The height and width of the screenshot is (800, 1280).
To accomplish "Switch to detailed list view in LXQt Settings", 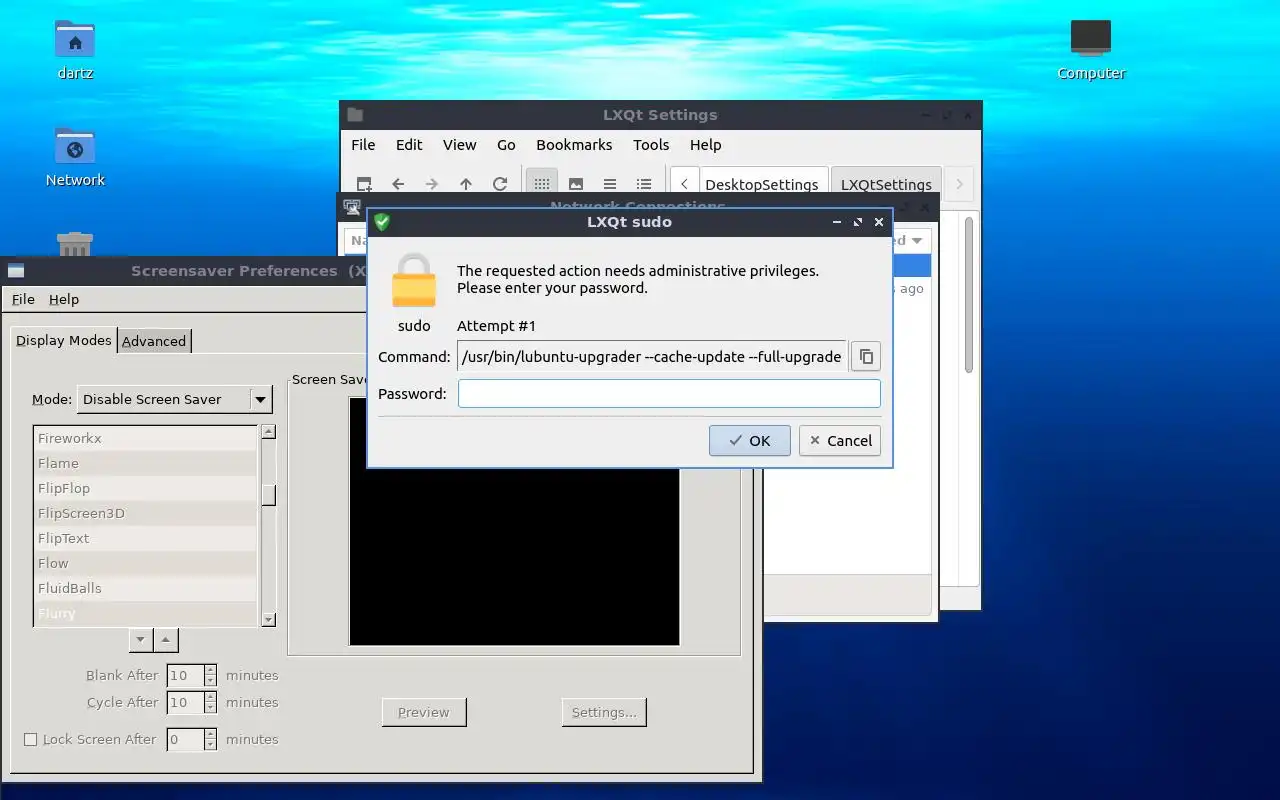I will pos(644,184).
